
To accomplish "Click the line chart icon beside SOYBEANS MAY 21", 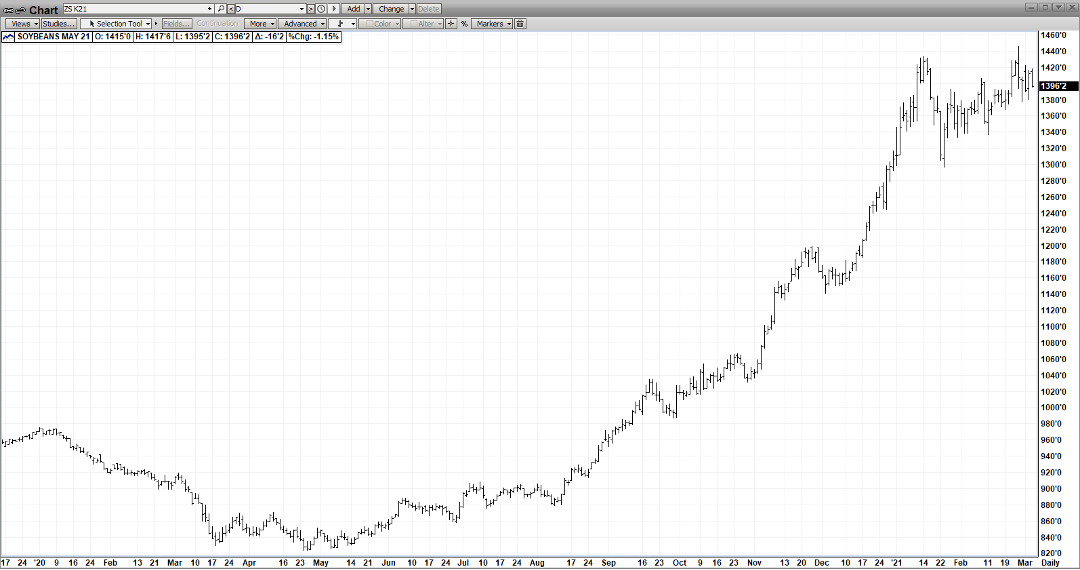I will pos(8,36).
